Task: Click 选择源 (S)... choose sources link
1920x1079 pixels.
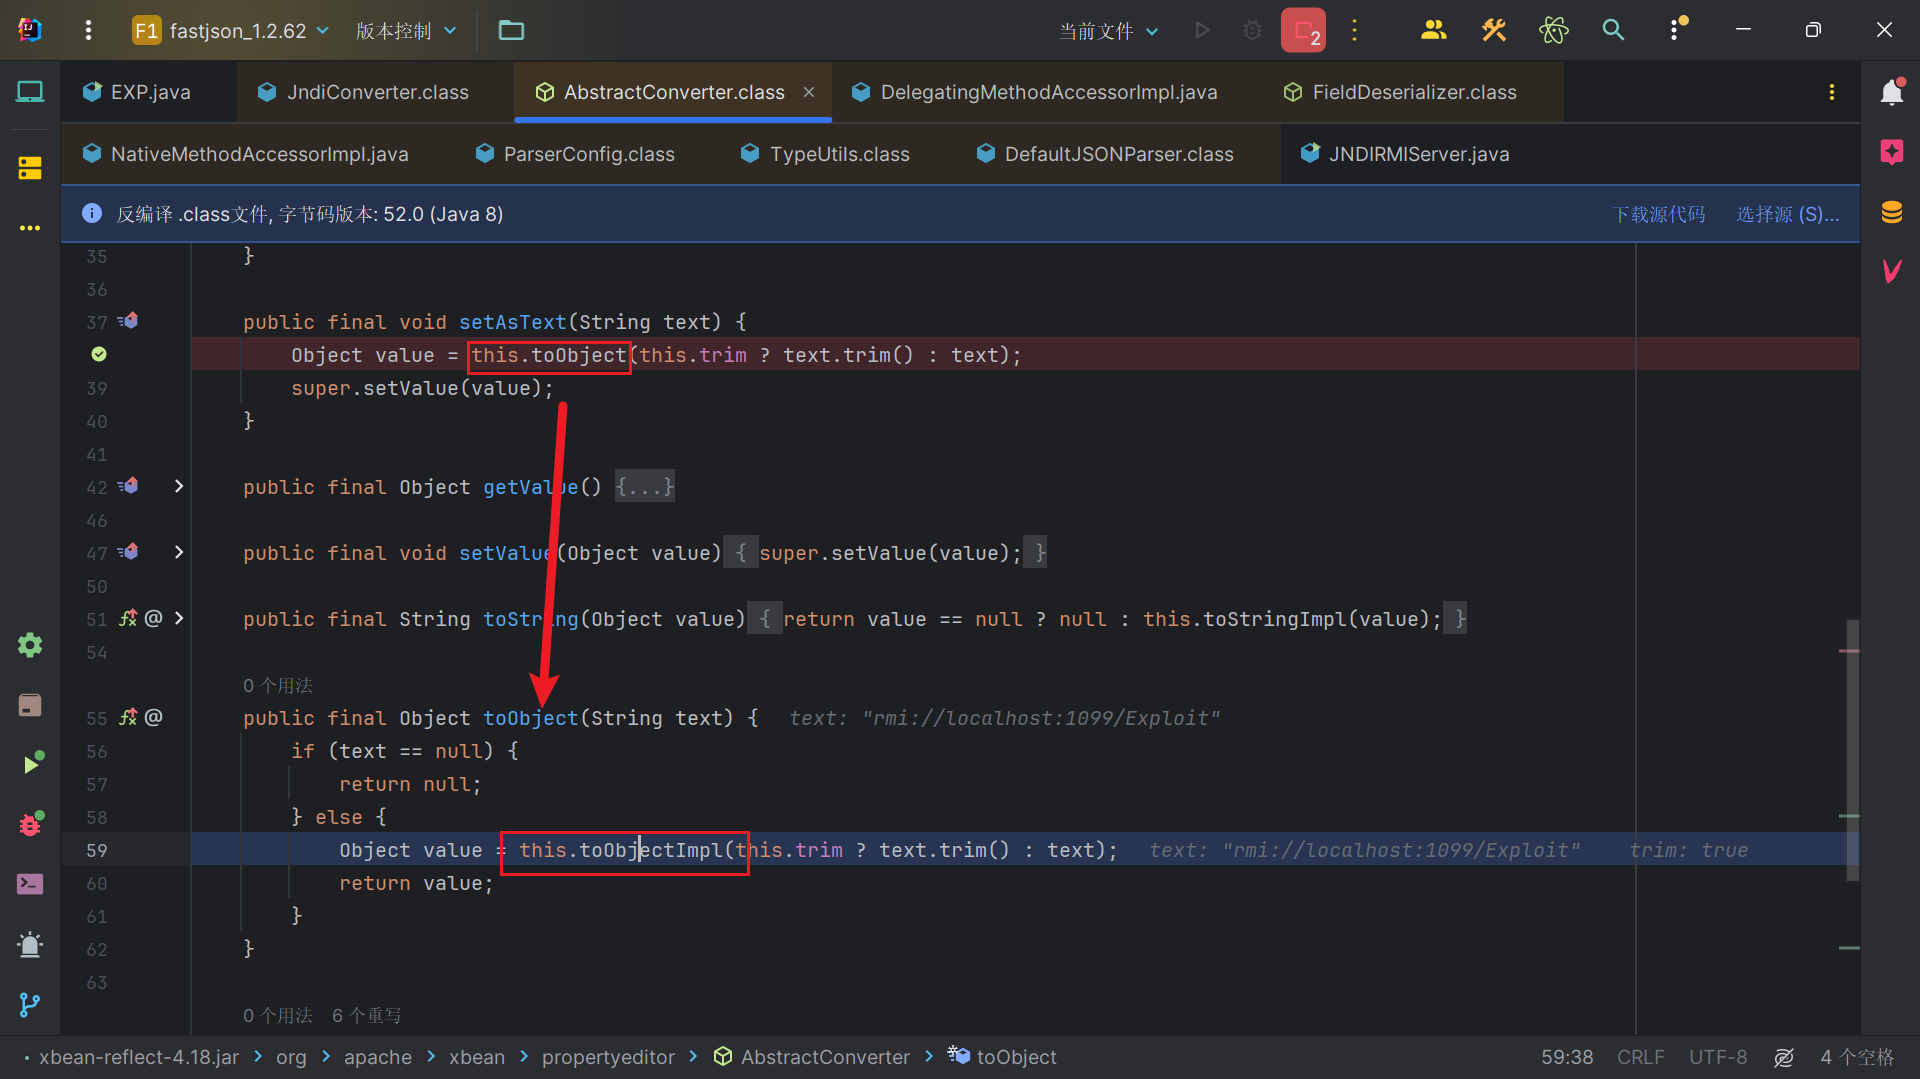Action: click(1787, 214)
